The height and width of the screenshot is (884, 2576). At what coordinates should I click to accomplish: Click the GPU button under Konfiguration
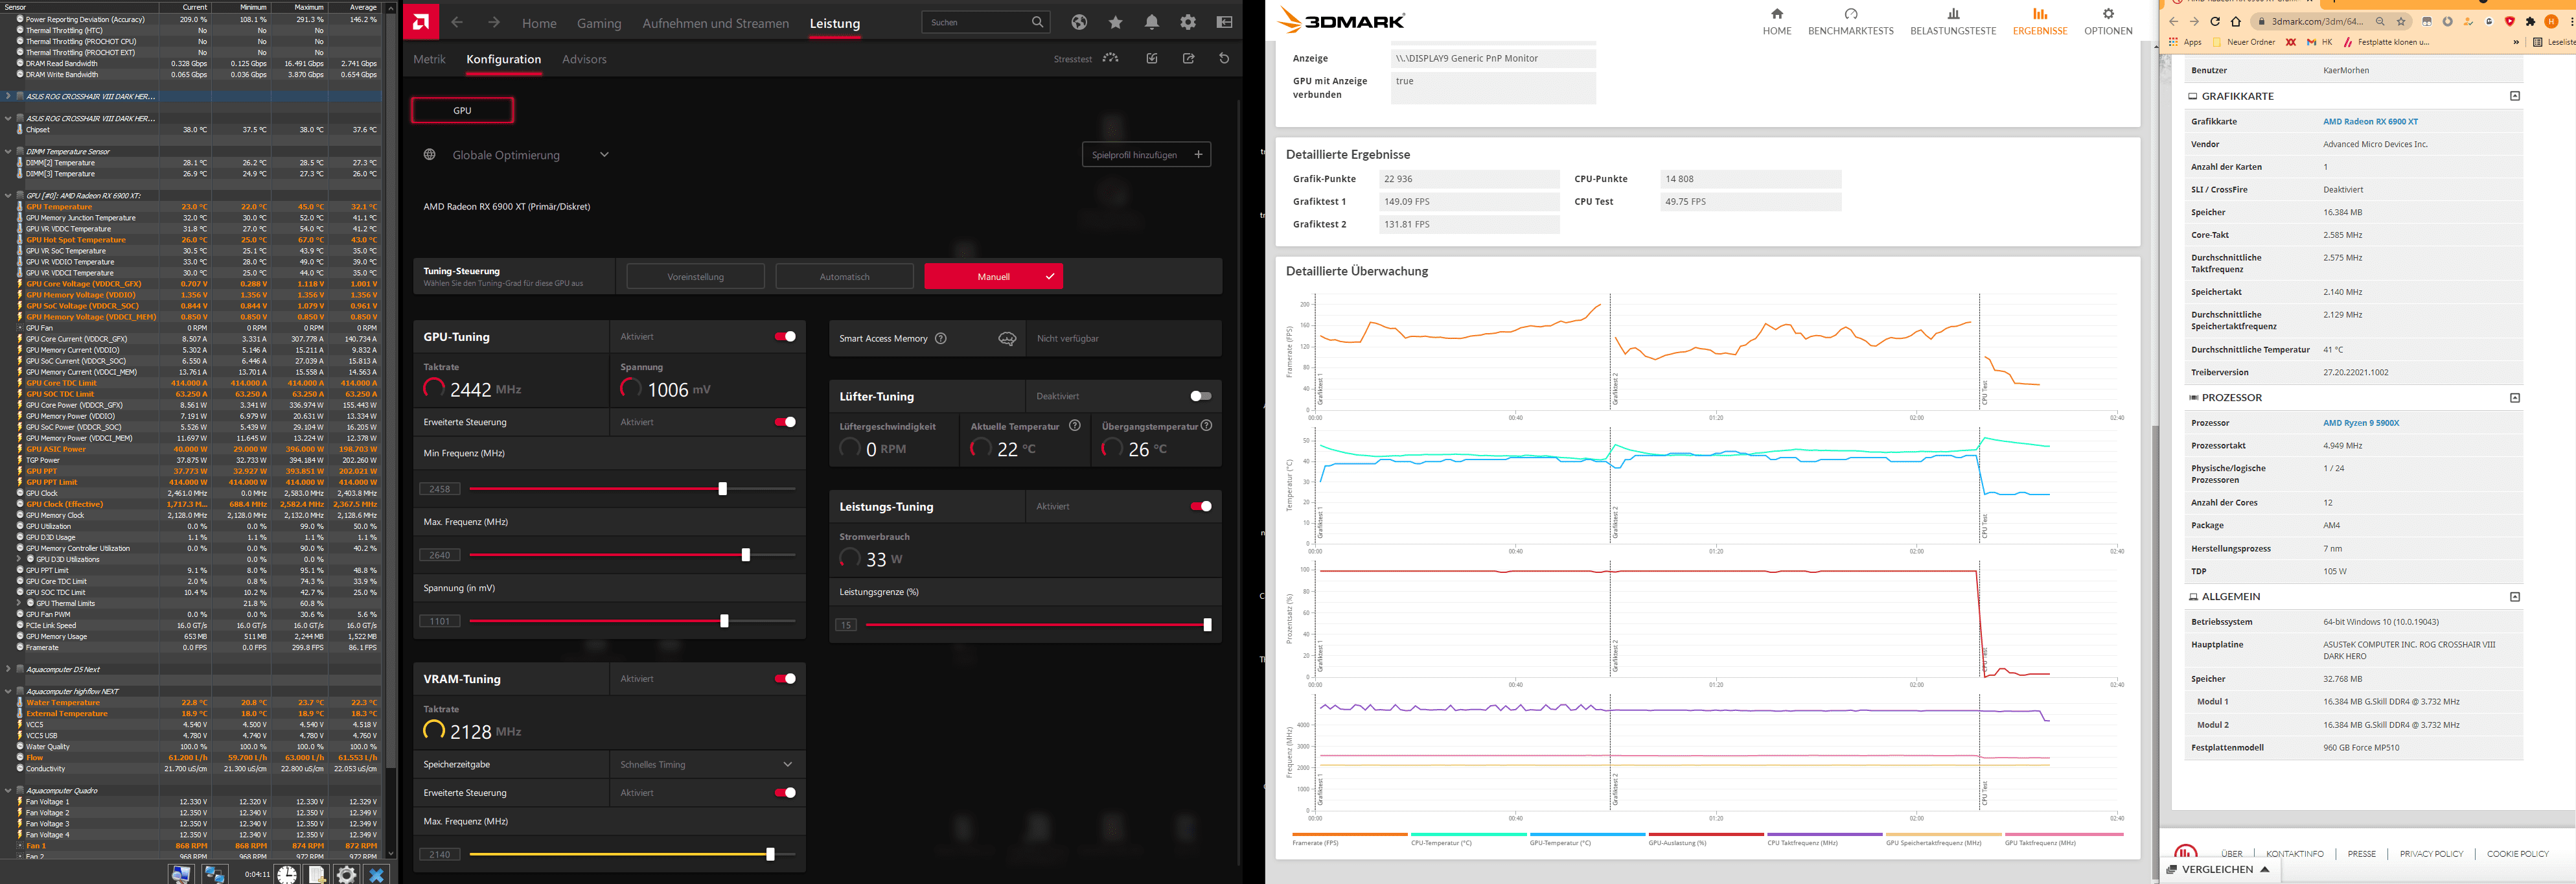[462, 110]
